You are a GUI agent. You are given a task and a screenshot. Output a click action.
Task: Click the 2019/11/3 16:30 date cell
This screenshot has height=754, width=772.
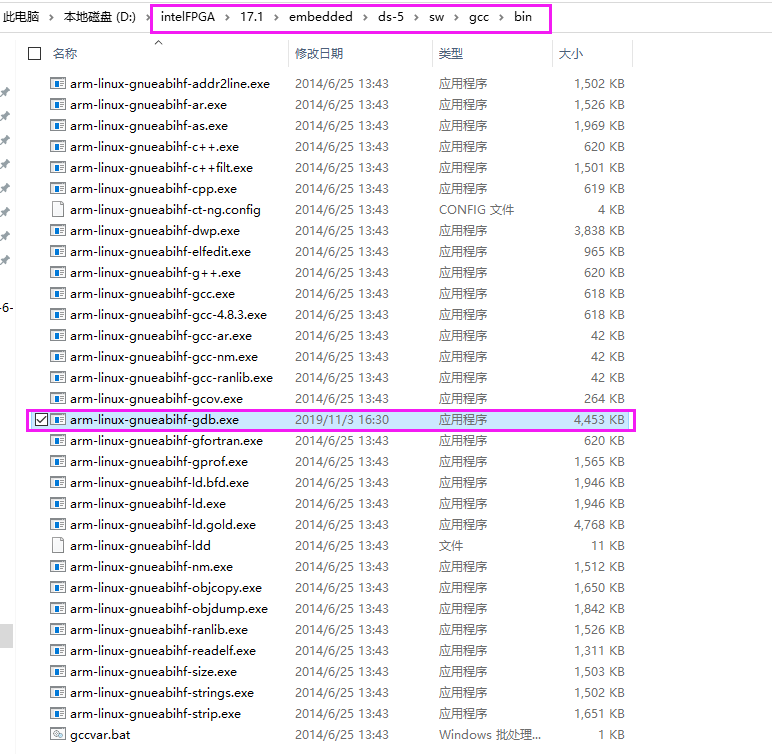coord(342,420)
